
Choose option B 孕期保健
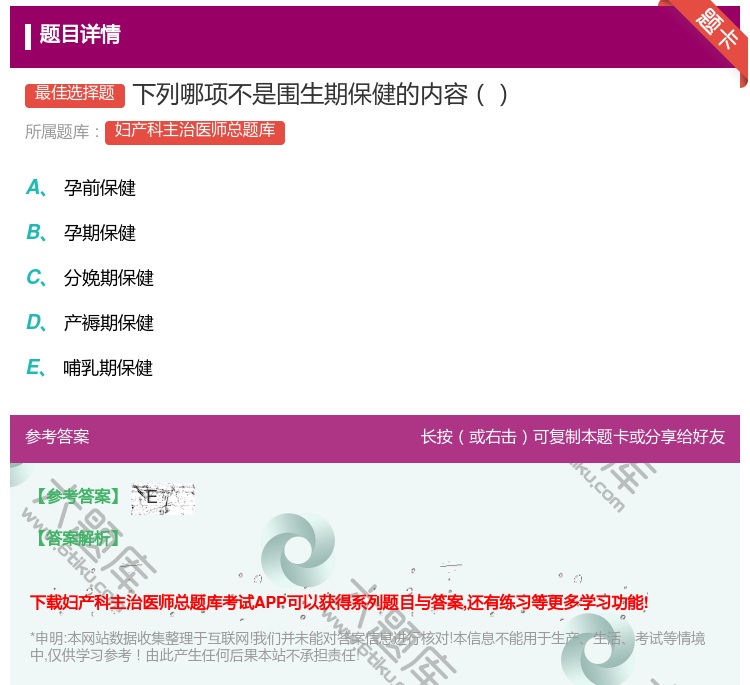point(99,233)
